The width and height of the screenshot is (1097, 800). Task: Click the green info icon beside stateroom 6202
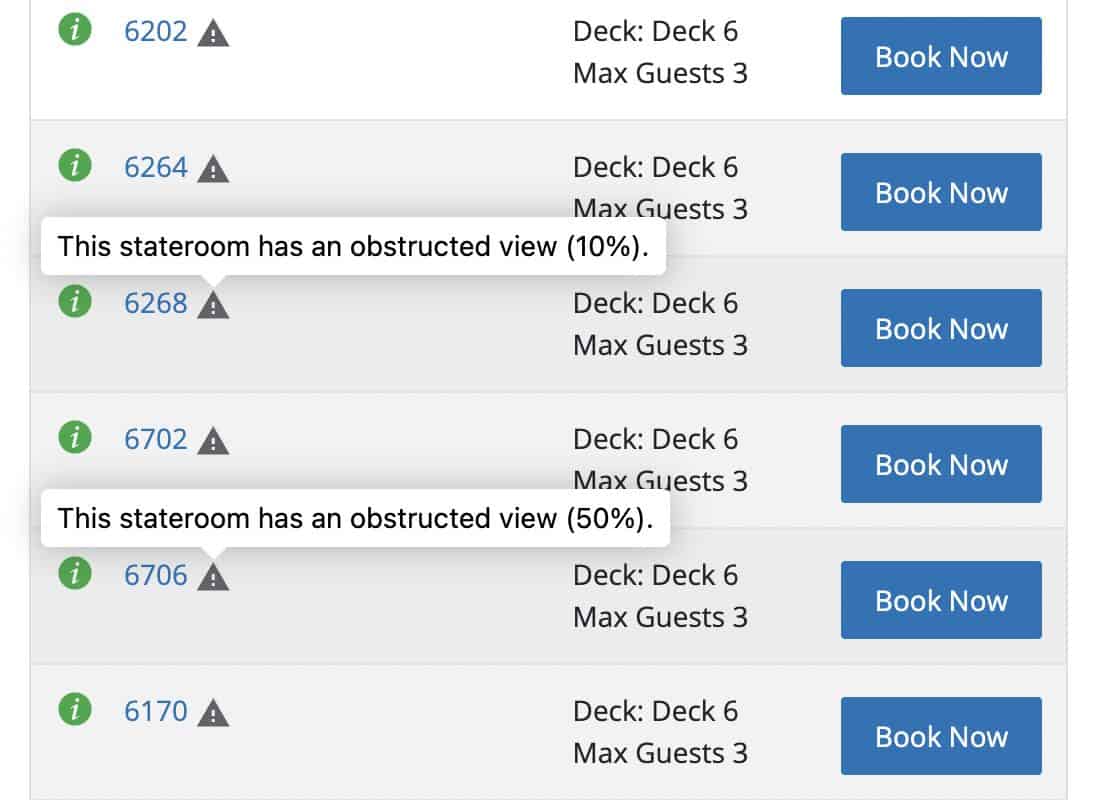(74, 30)
